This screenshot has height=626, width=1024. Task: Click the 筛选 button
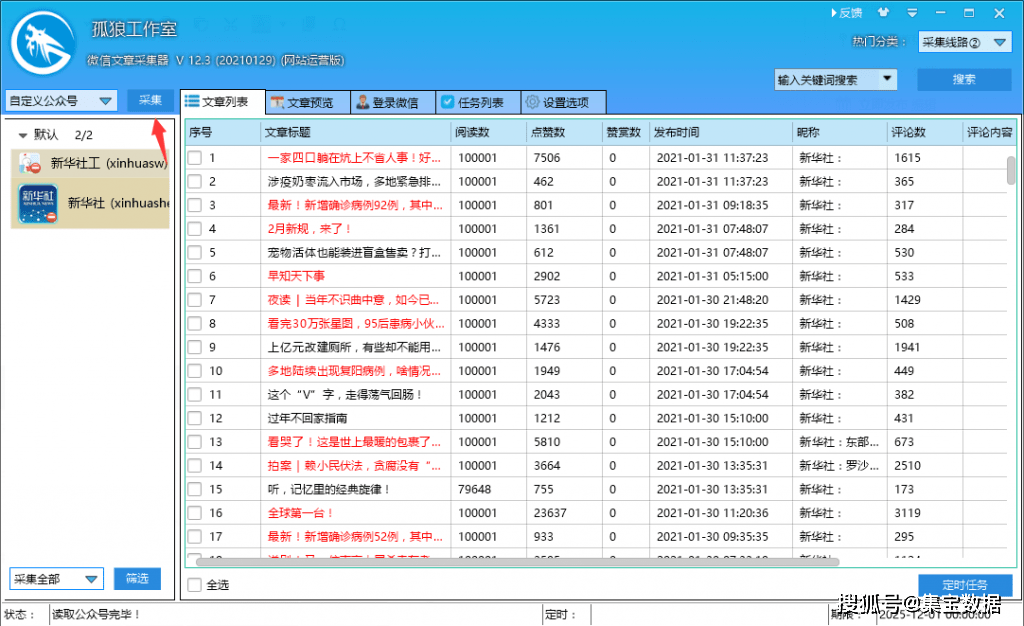[x=137, y=578]
